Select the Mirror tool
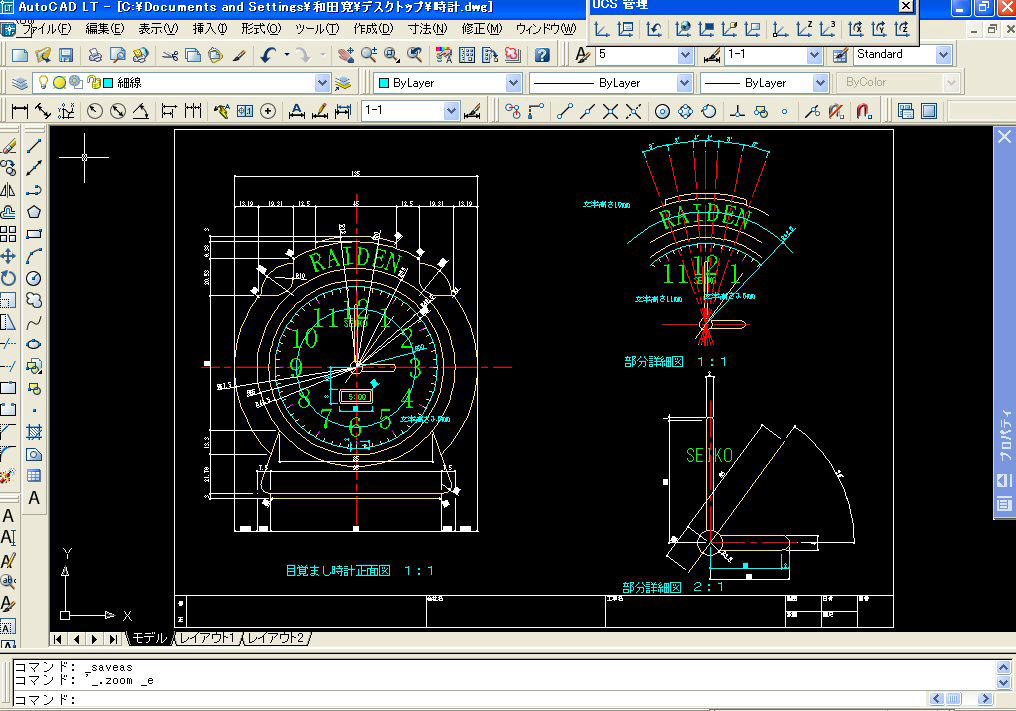Image resolution: width=1016 pixels, height=711 pixels. tap(8, 190)
